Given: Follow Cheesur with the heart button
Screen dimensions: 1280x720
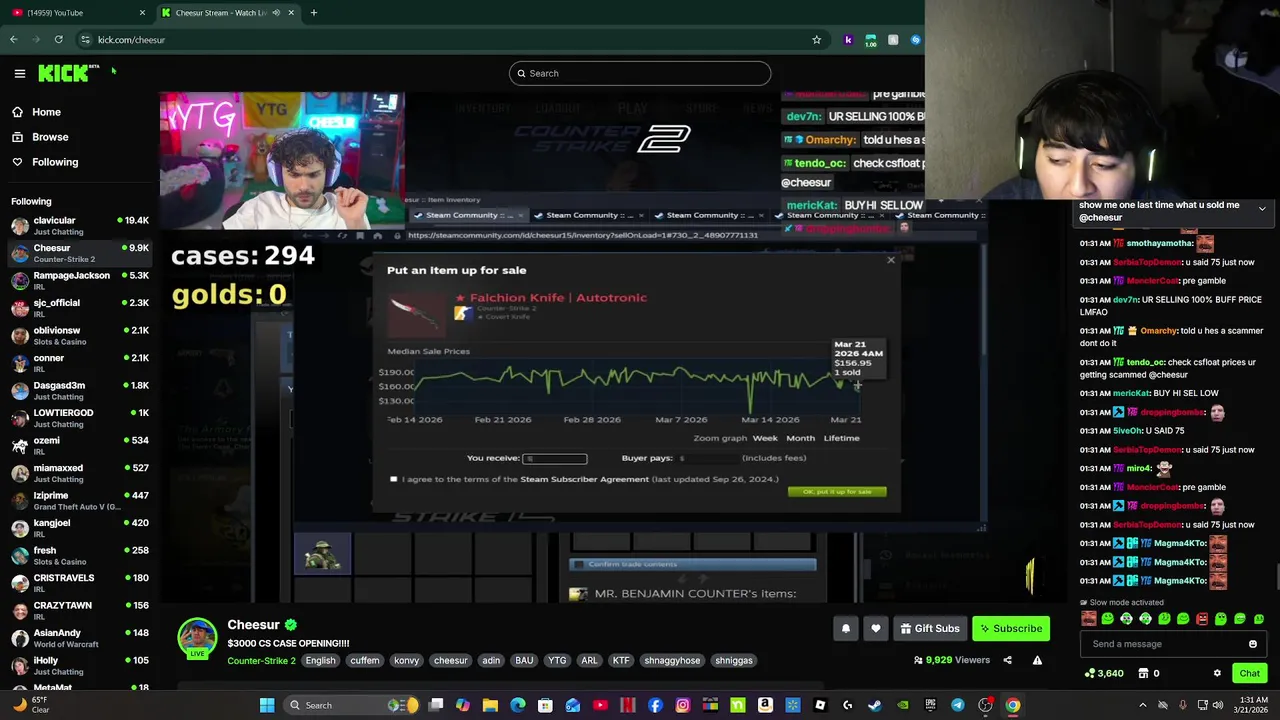Looking at the screenshot, I should [x=876, y=628].
